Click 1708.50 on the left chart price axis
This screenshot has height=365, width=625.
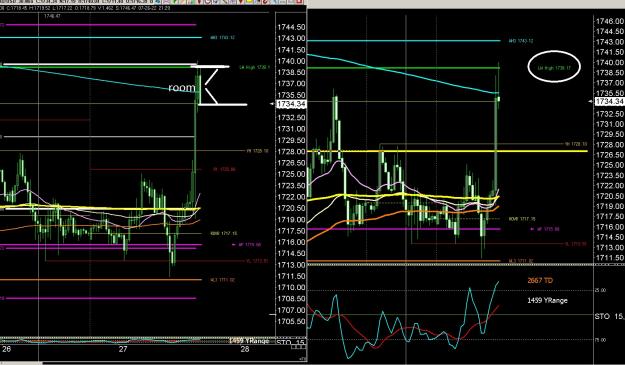click(x=291, y=299)
